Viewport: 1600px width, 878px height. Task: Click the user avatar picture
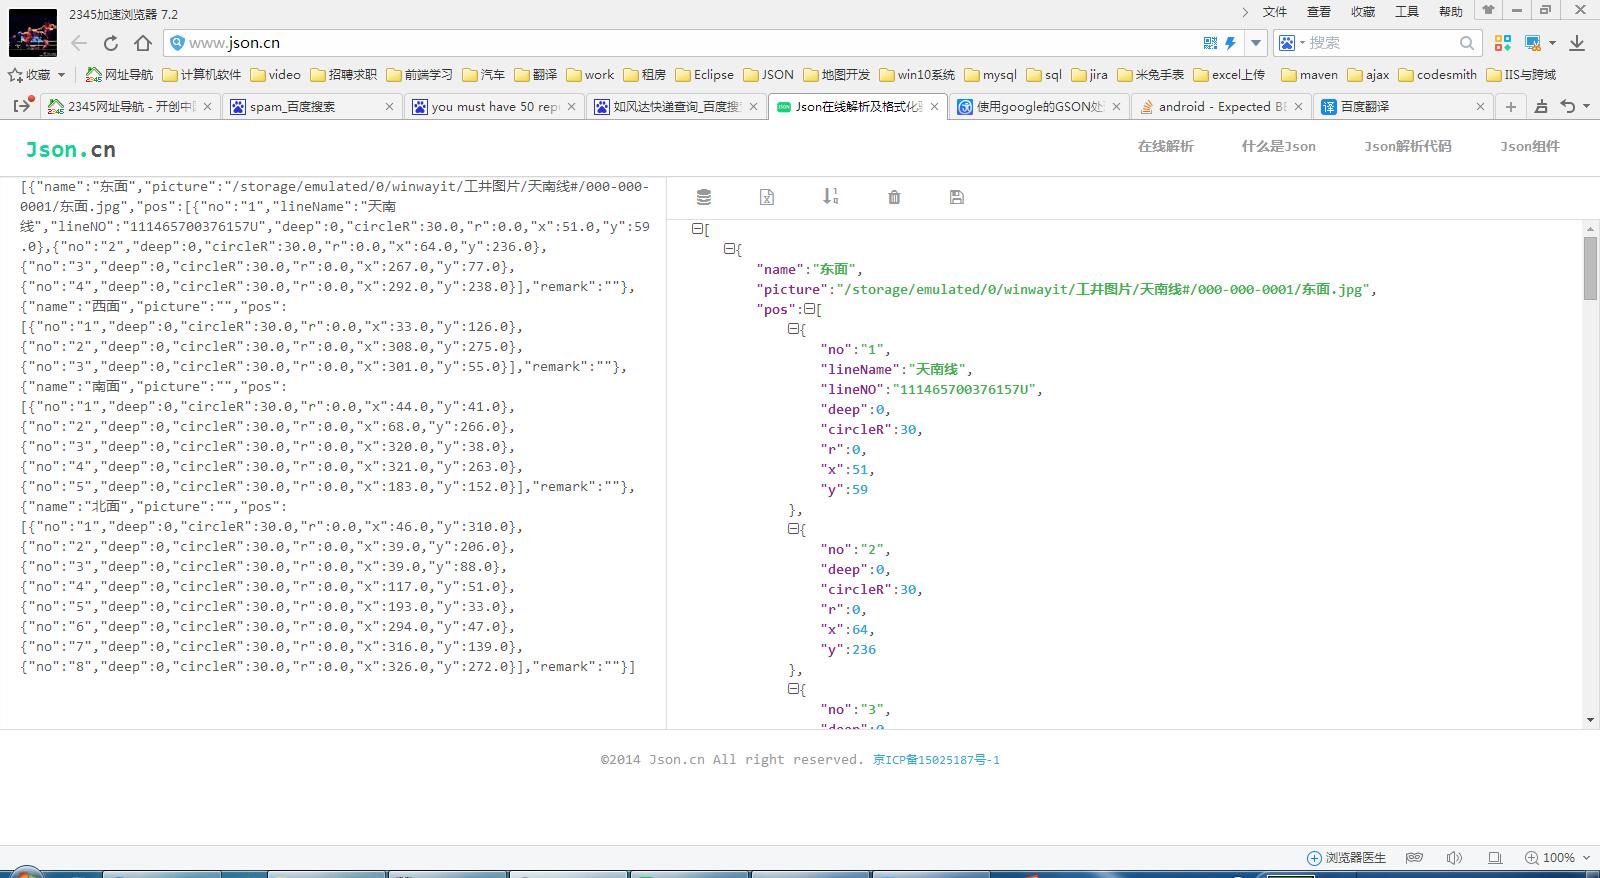coord(33,33)
